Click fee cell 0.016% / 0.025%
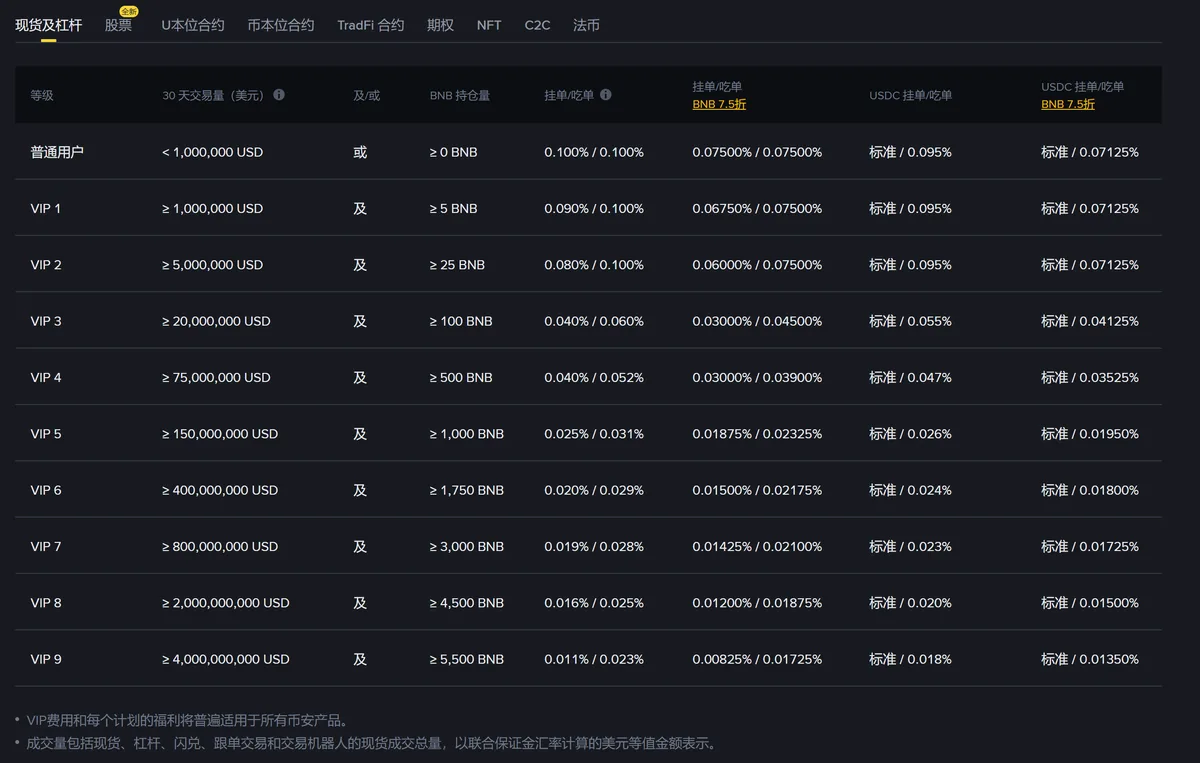This screenshot has width=1200, height=763. (594, 603)
